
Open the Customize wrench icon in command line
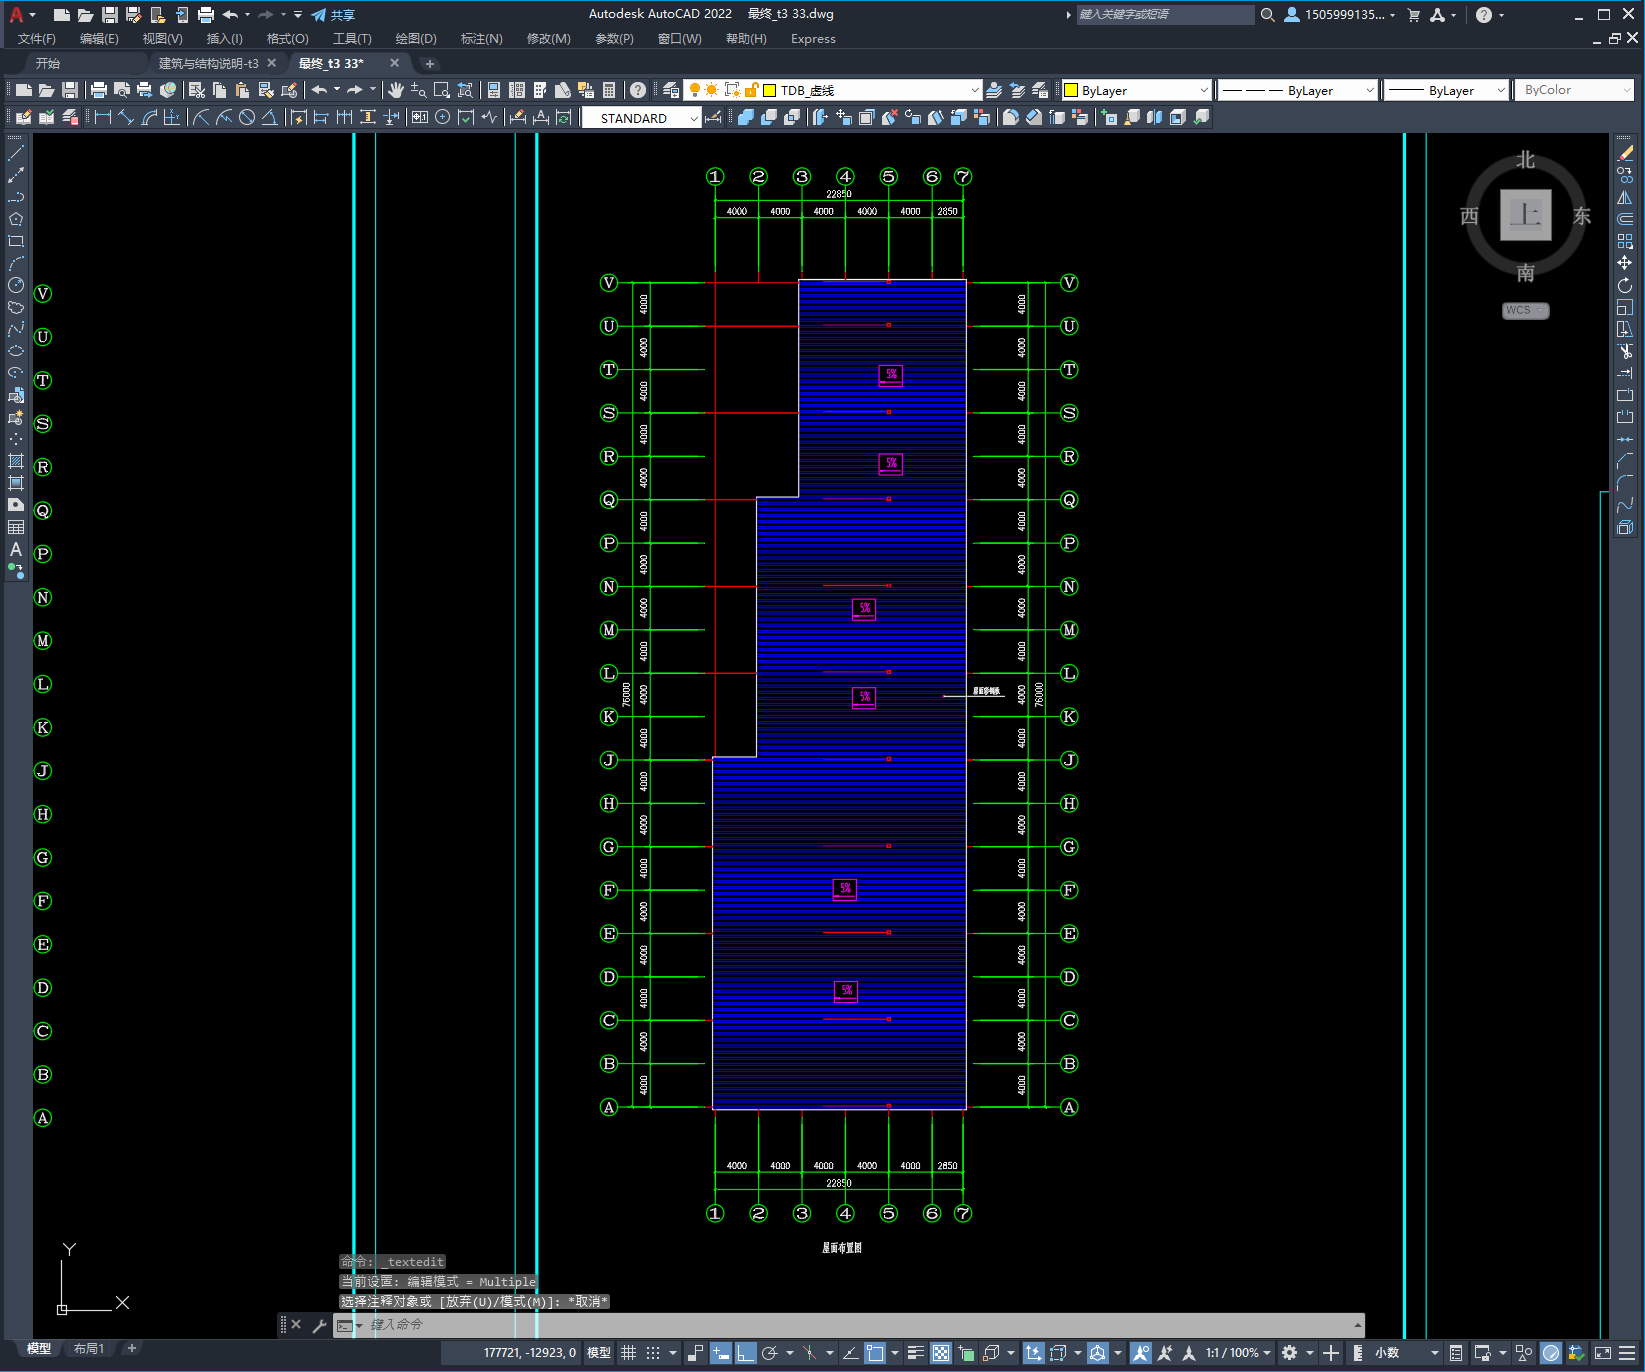point(320,1325)
